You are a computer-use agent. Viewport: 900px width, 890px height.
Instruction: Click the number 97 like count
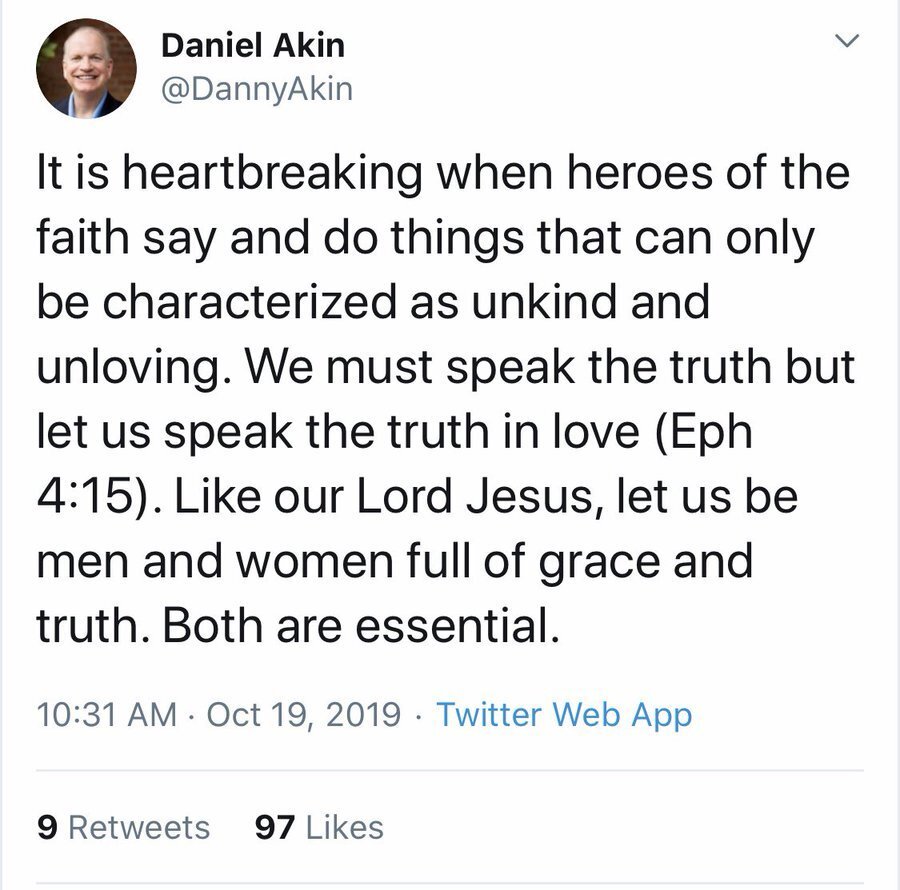[x=274, y=827]
